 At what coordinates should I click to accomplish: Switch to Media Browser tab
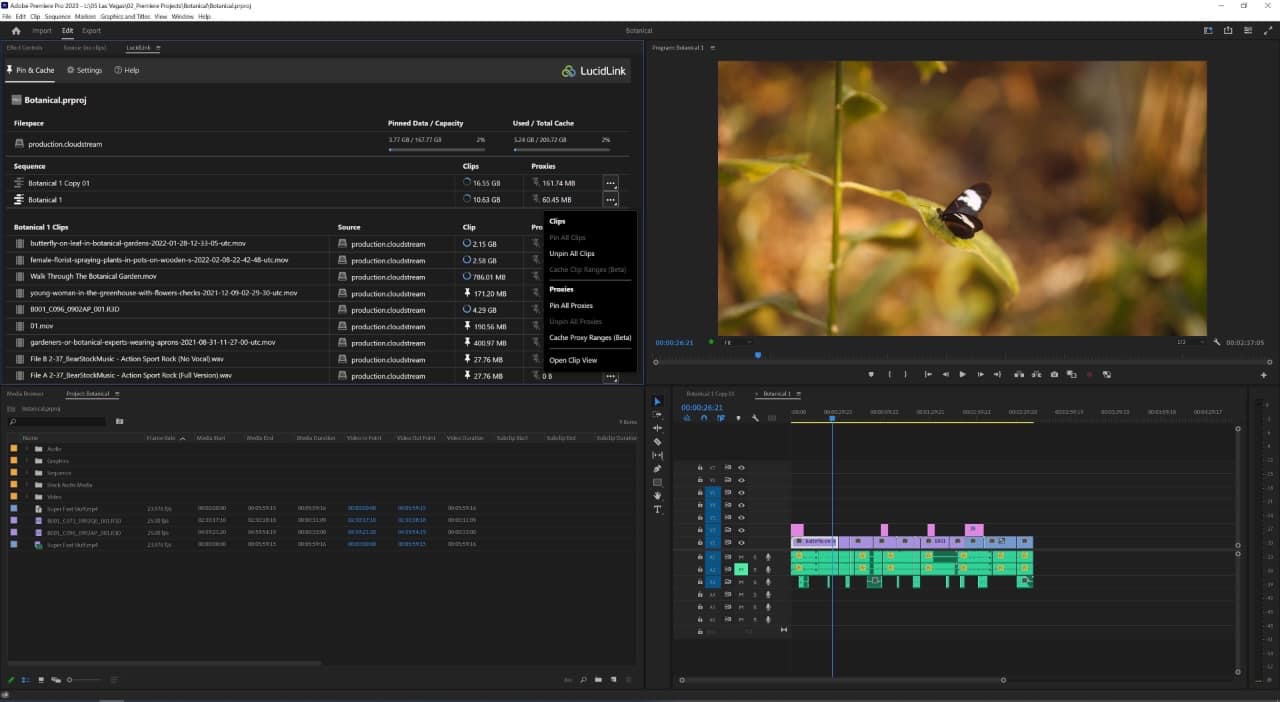(x=25, y=394)
